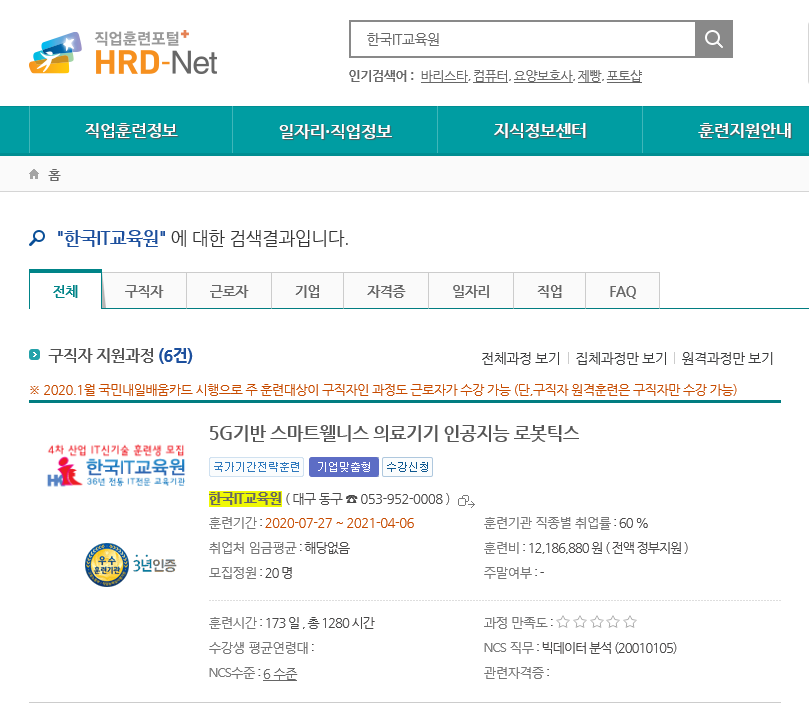Click the 홈 breadcrumb text
This screenshot has height=711, width=809.
[x=54, y=175]
